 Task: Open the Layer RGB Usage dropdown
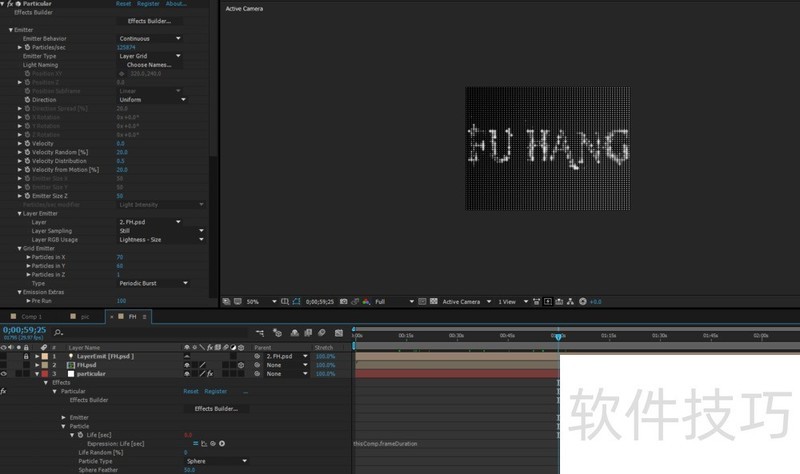click(160, 240)
